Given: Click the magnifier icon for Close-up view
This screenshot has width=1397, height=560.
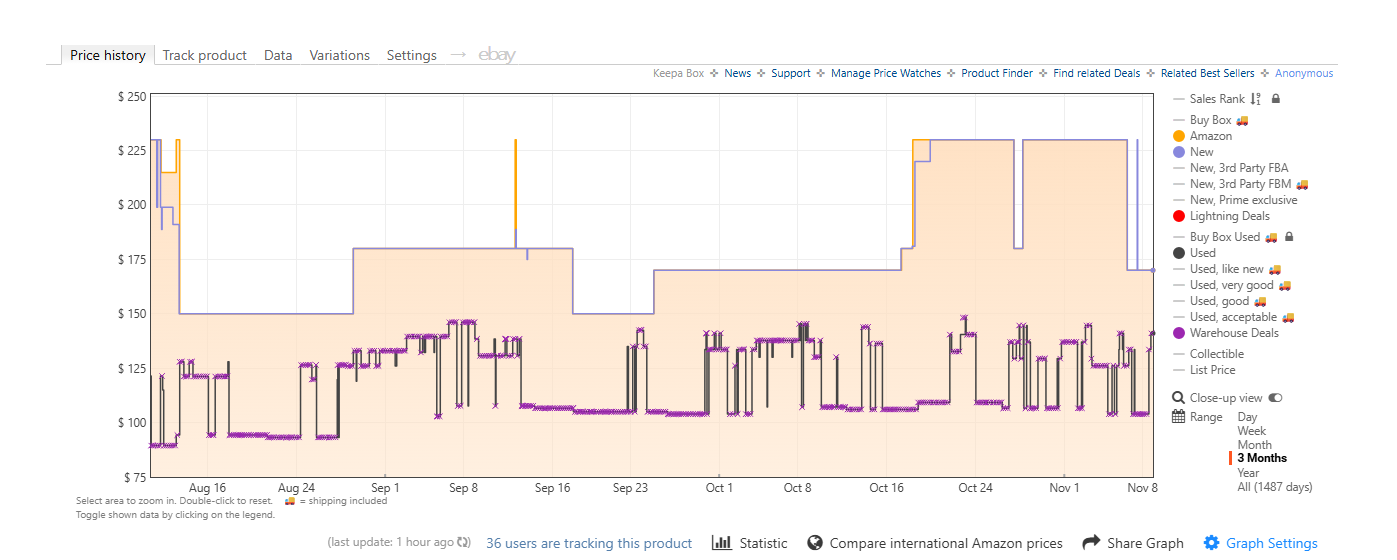Looking at the screenshot, I should coord(1178,398).
